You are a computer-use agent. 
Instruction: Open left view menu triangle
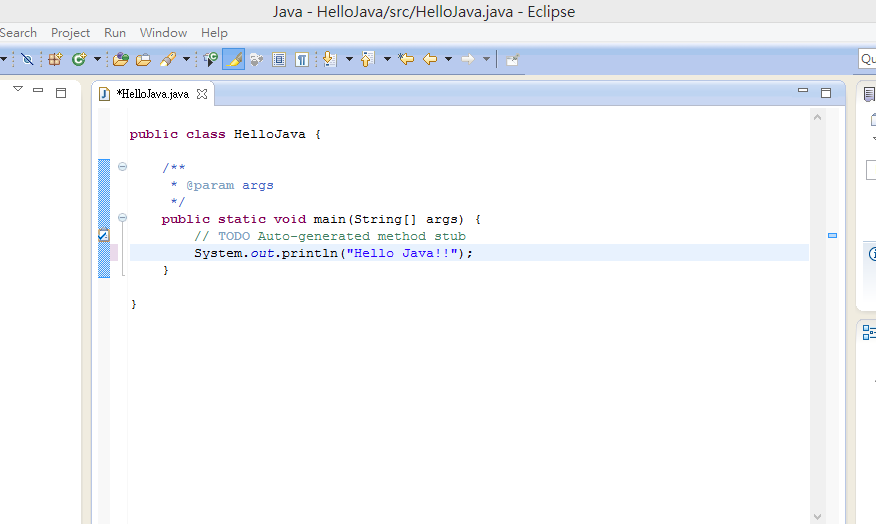click(x=18, y=89)
